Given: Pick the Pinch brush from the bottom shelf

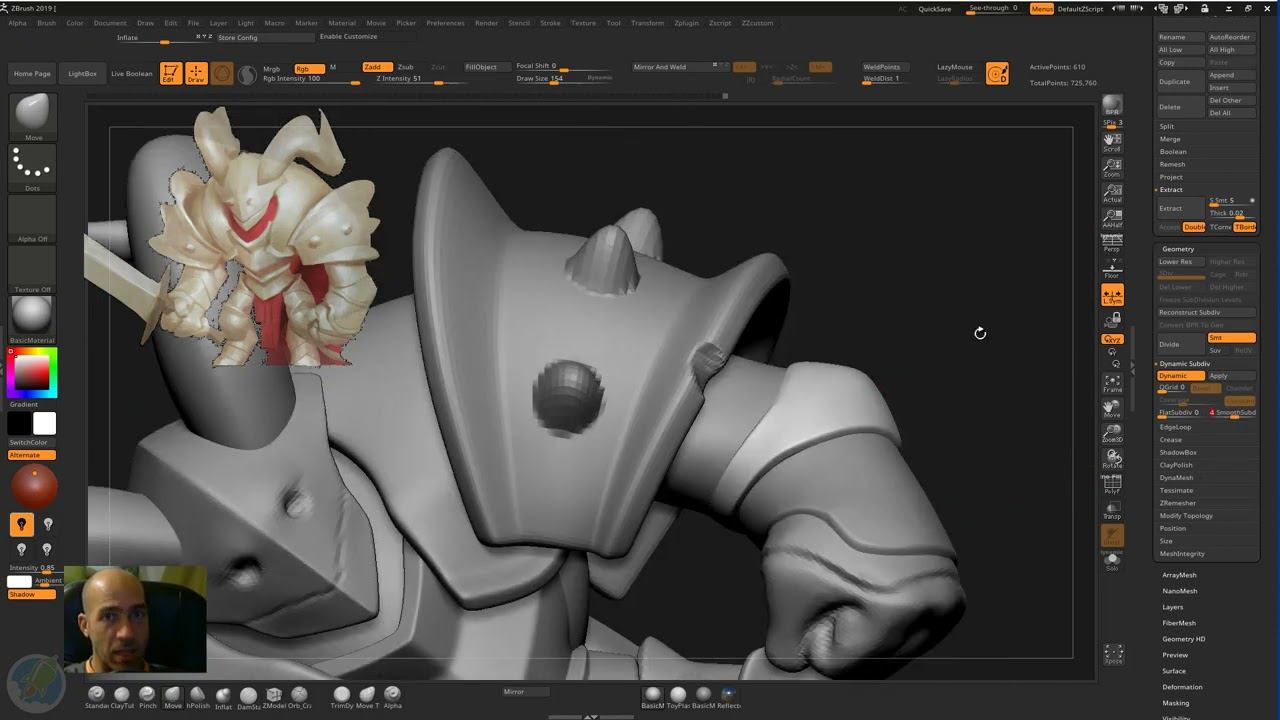Looking at the screenshot, I should tap(147, 695).
